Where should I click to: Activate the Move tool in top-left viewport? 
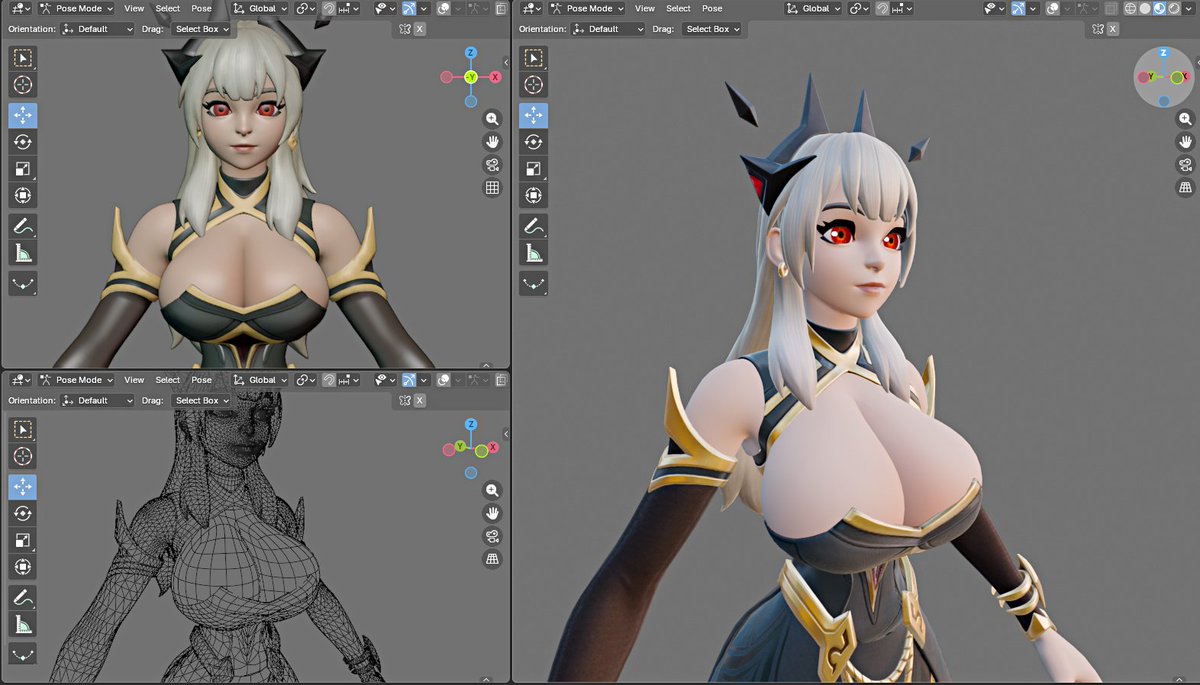click(x=23, y=116)
